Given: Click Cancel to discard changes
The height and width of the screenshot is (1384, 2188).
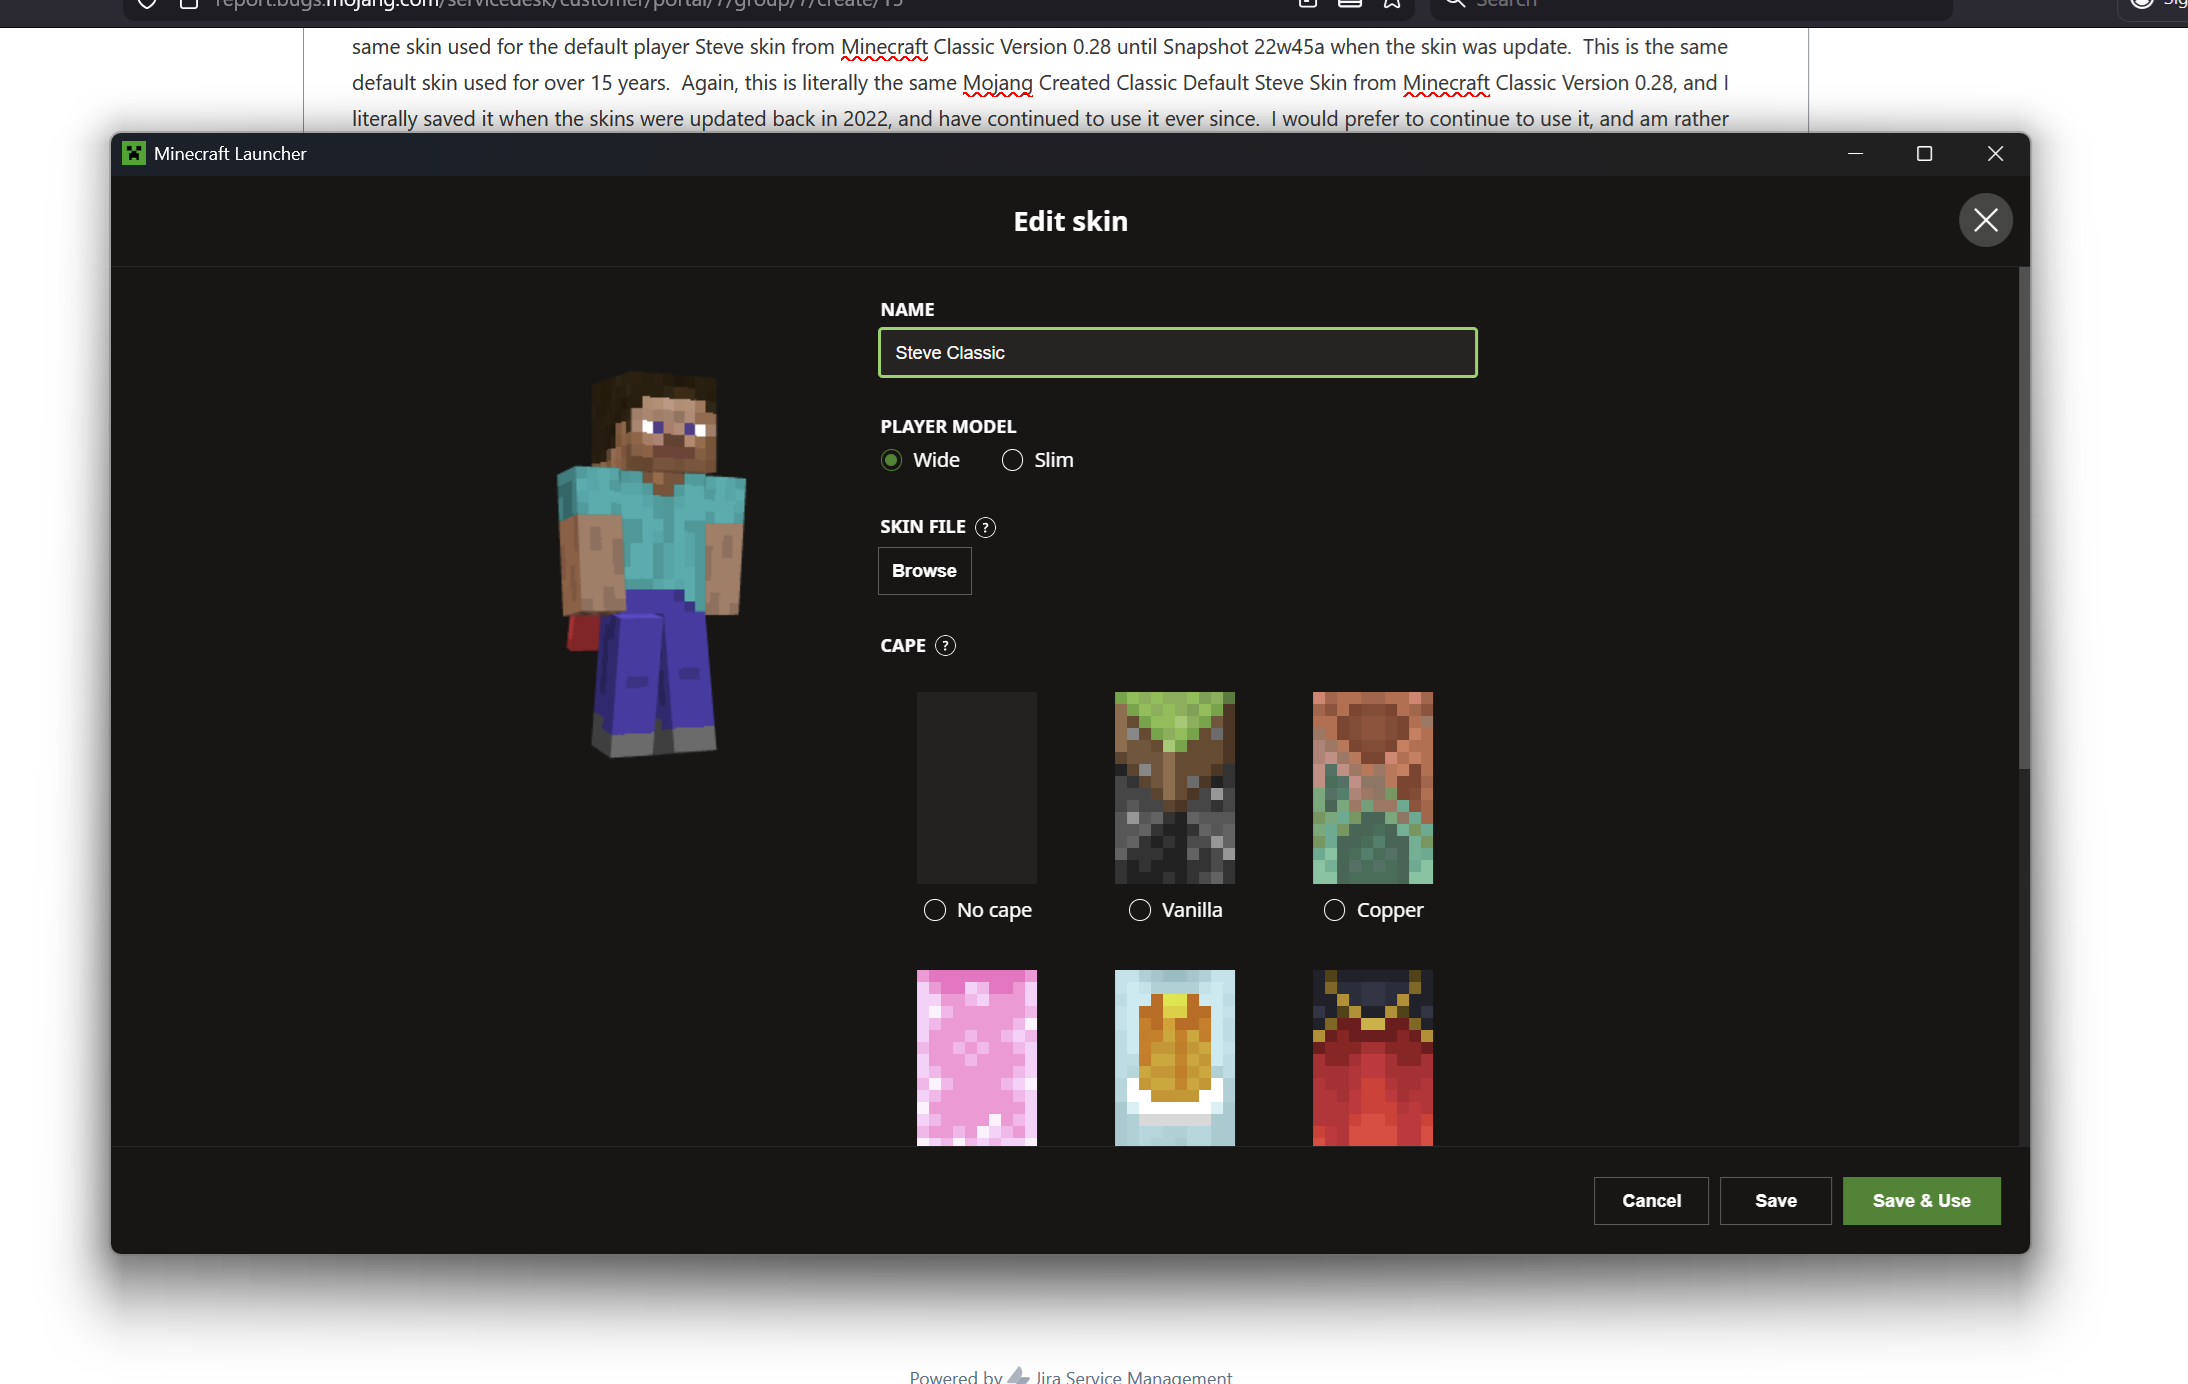Looking at the screenshot, I should (1650, 1200).
